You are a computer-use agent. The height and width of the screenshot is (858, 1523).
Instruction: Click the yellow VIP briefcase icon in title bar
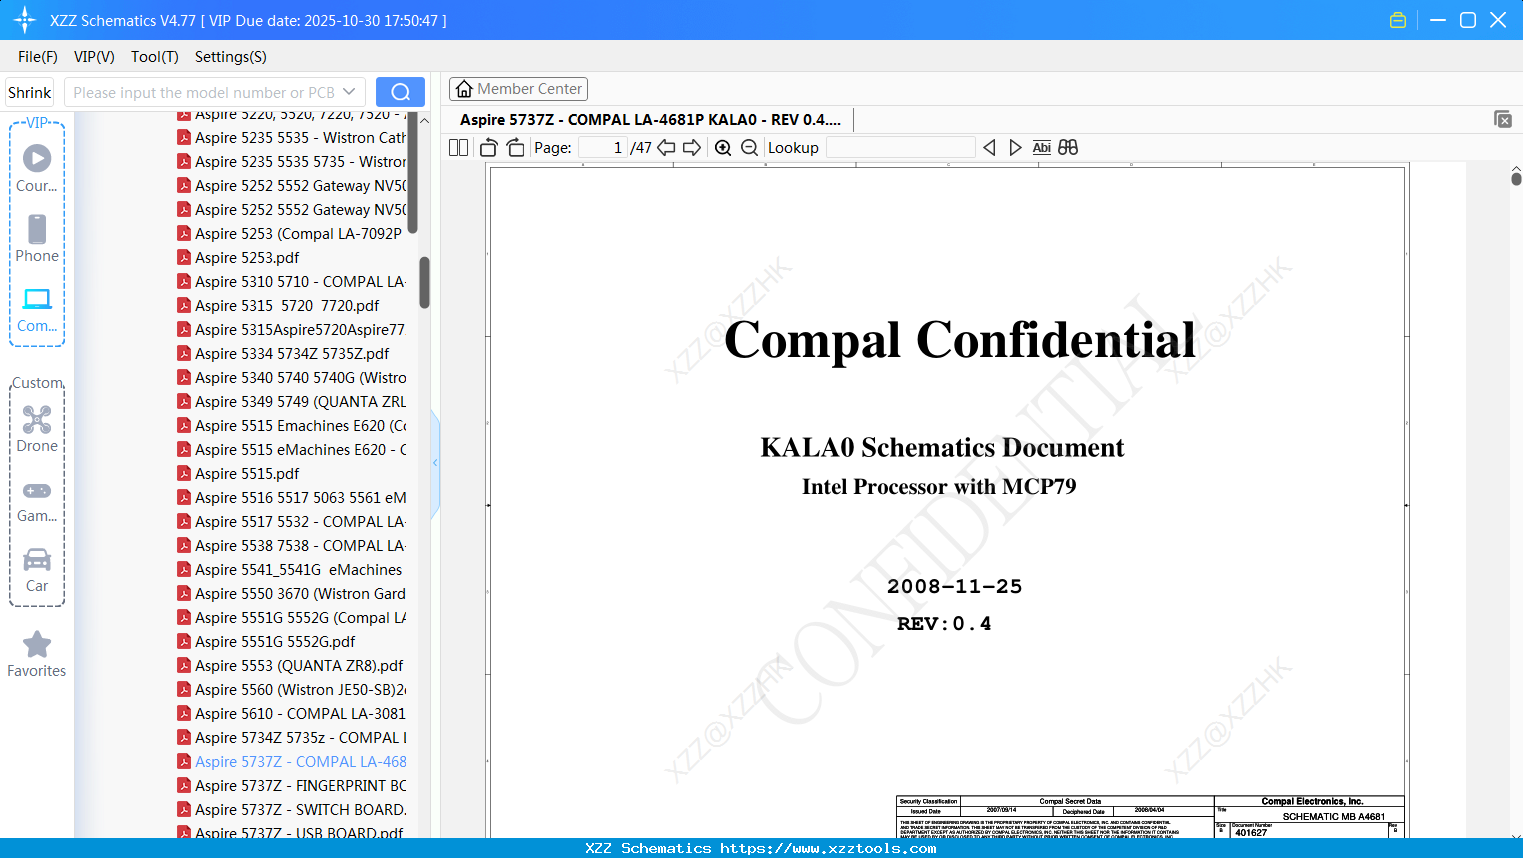(1398, 20)
